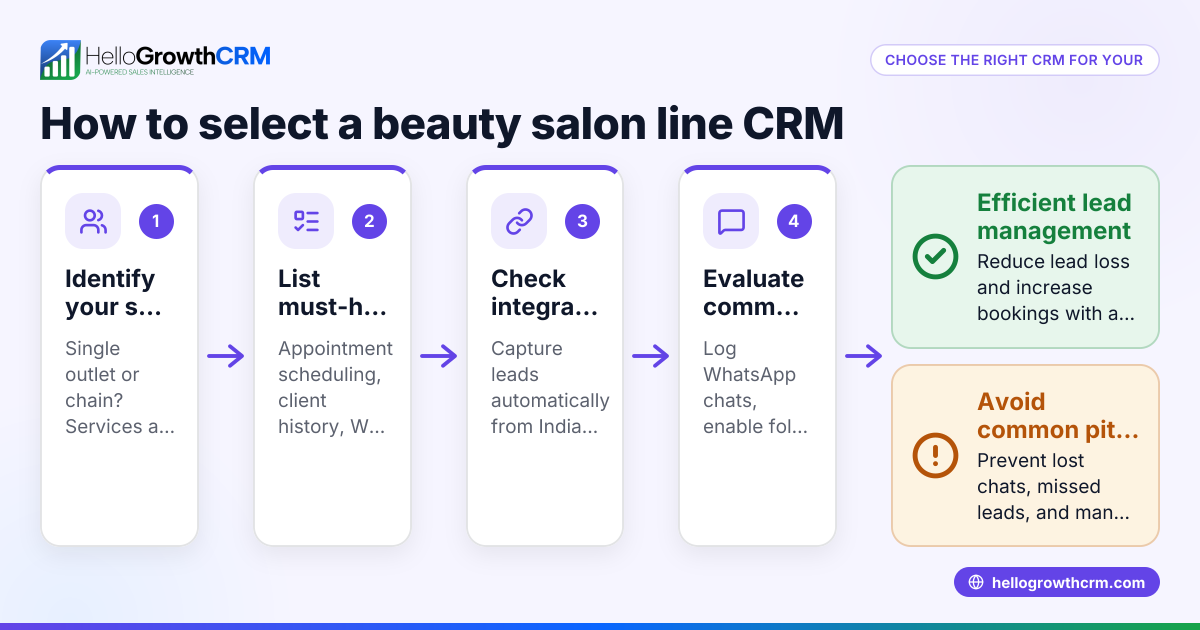Viewport: 1200px width, 630px height.
Task: Click the HelloGrowthCRM bar-chart logo icon
Action: [x=60, y=60]
